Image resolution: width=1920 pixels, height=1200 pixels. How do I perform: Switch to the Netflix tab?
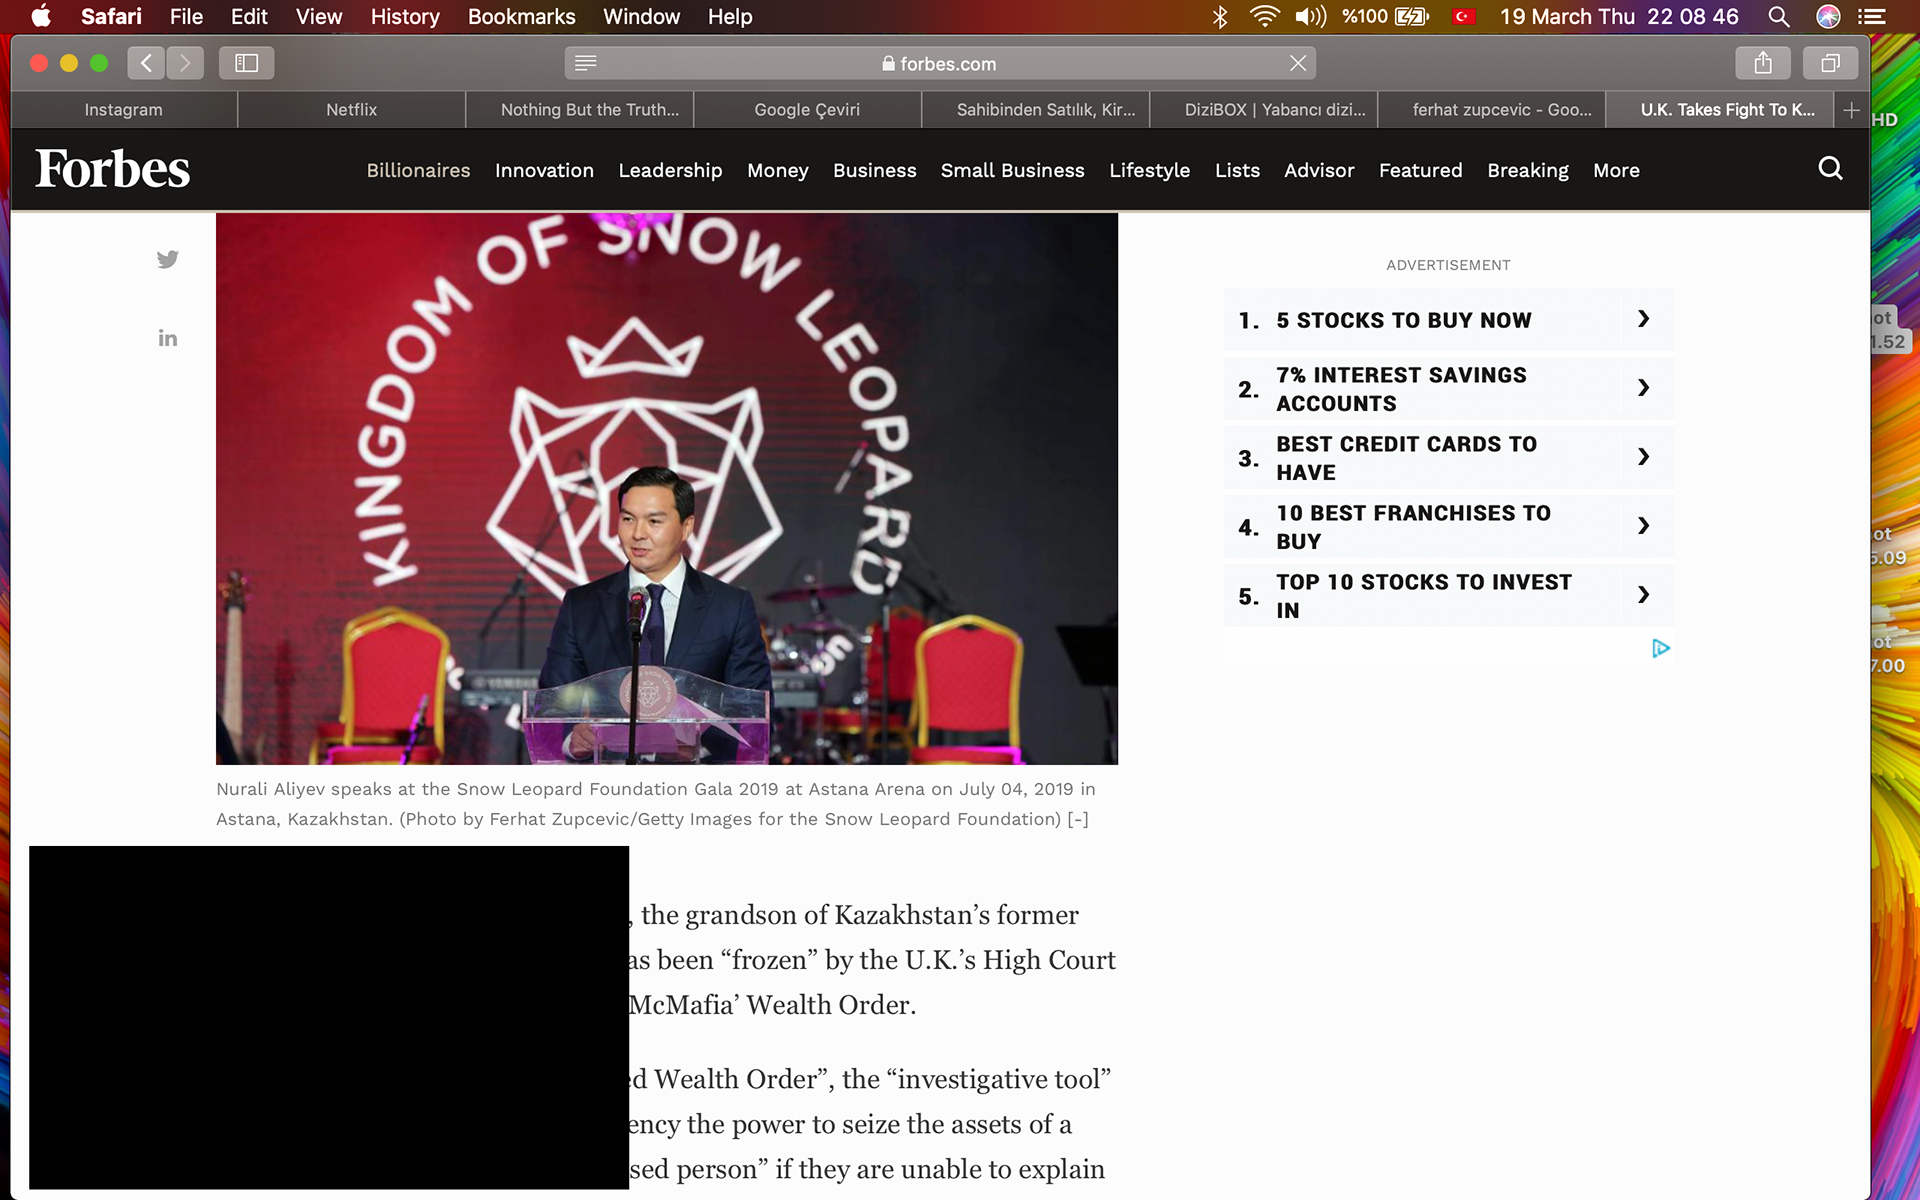(351, 110)
